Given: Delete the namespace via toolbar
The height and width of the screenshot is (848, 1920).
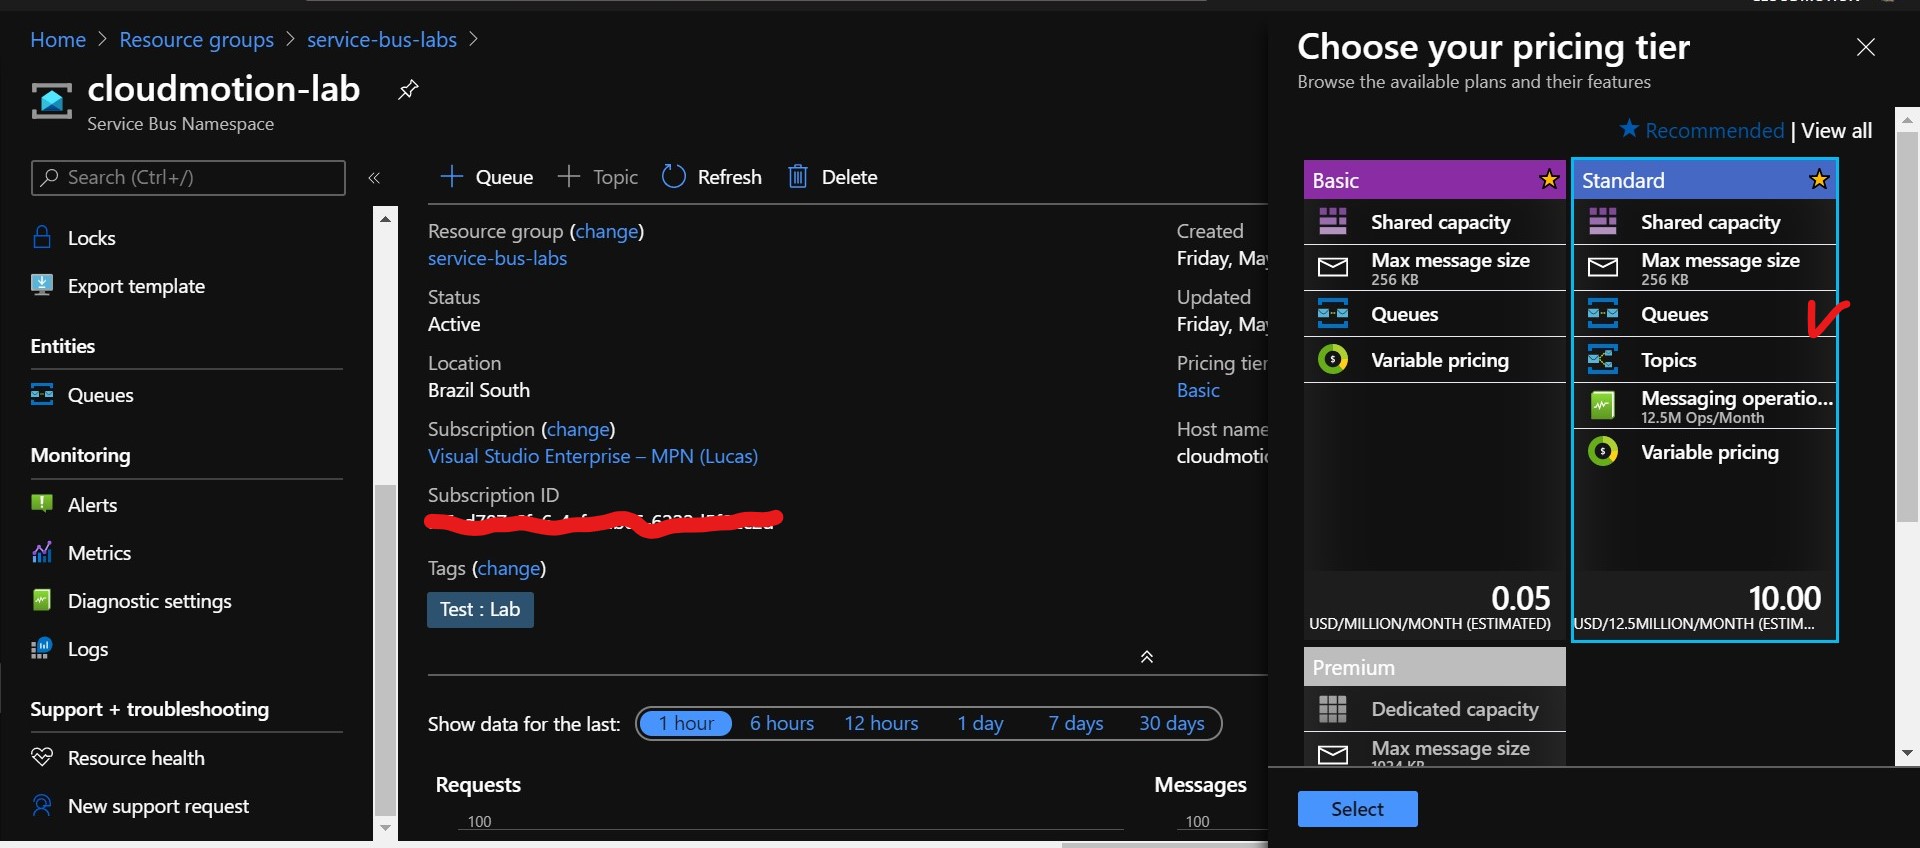Looking at the screenshot, I should tap(833, 177).
